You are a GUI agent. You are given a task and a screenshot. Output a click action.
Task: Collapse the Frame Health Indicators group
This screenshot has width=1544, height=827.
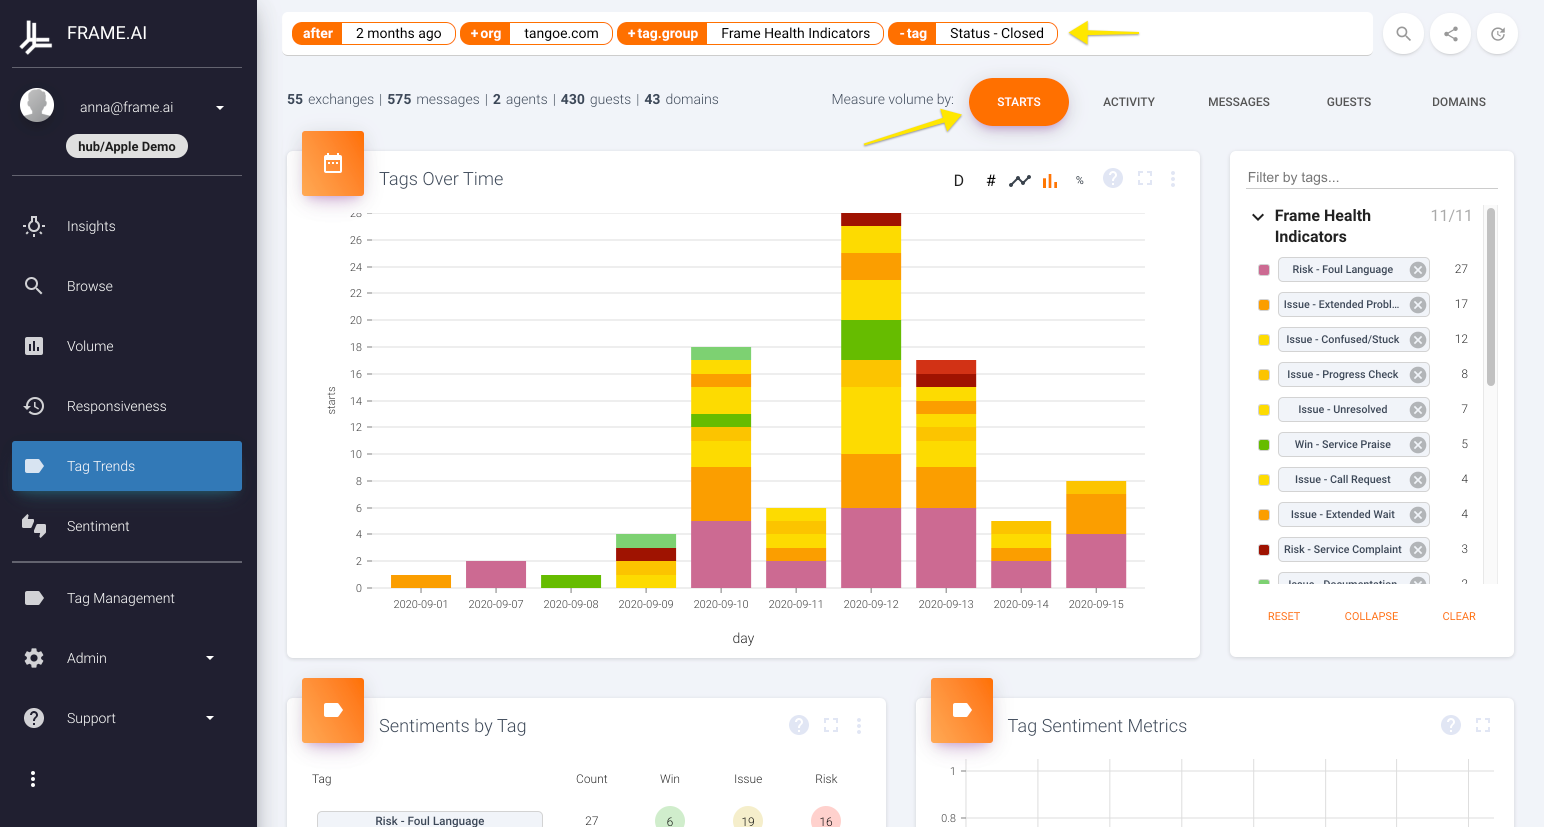(x=1258, y=216)
